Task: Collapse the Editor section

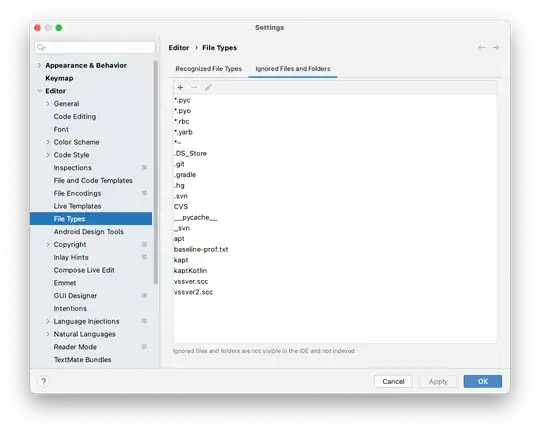Action: 39,91
